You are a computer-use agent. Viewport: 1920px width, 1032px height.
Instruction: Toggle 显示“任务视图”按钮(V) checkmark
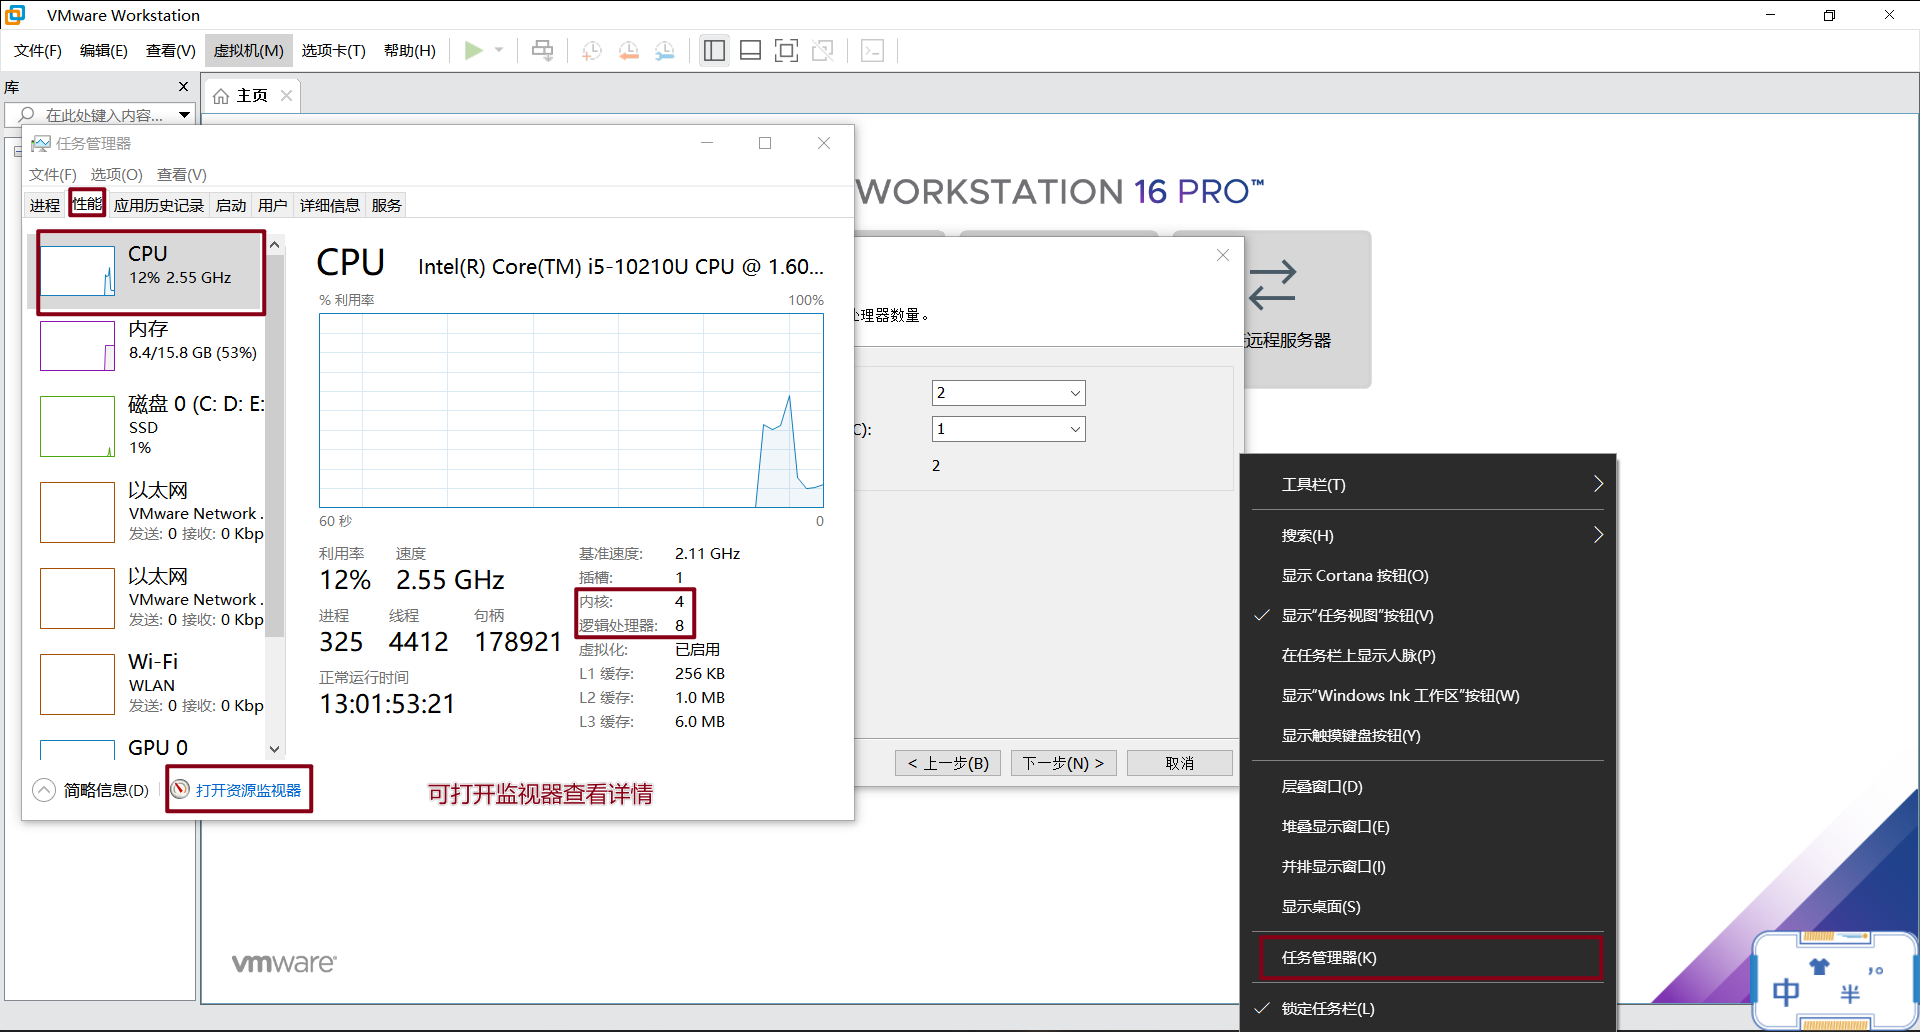1428,615
